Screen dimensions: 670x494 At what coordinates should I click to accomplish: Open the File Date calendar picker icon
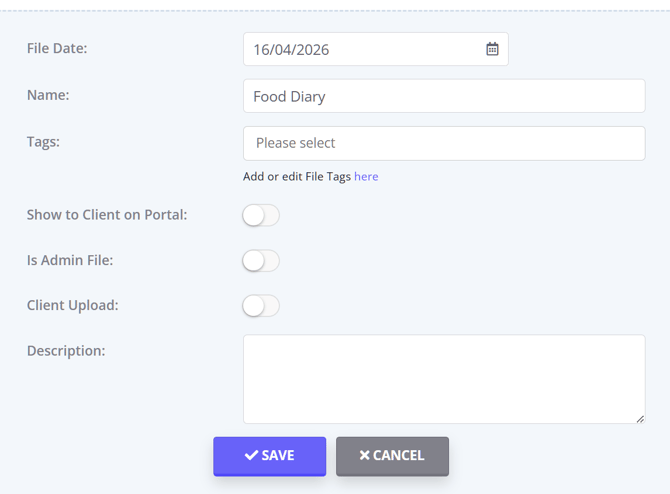[x=492, y=49]
